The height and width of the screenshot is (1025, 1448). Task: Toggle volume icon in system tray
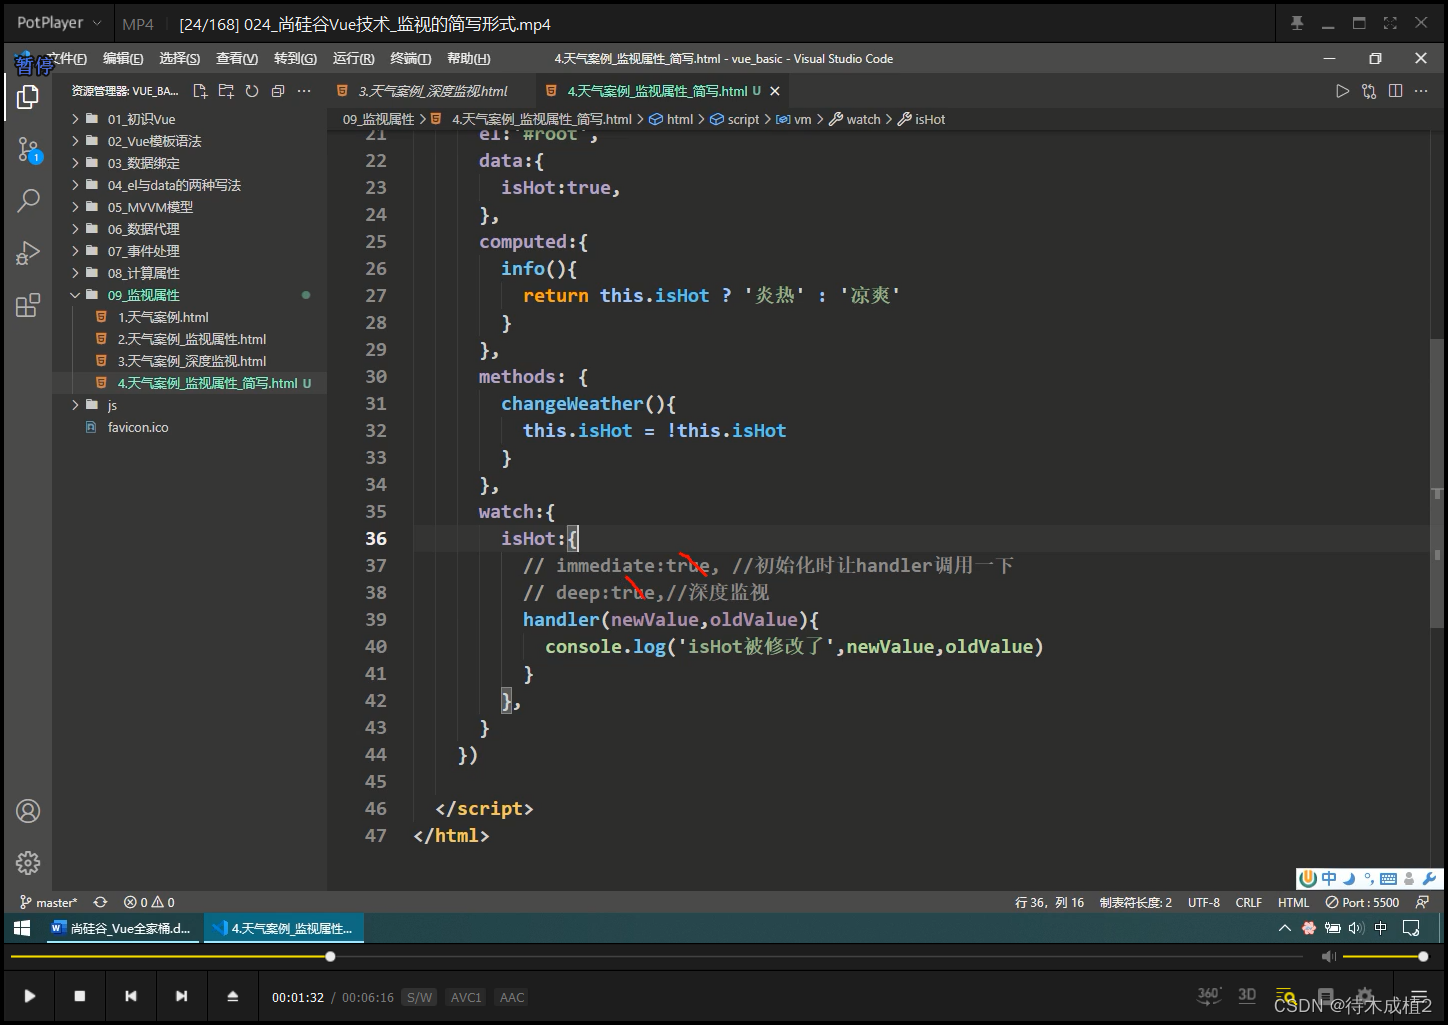(x=1356, y=928)
